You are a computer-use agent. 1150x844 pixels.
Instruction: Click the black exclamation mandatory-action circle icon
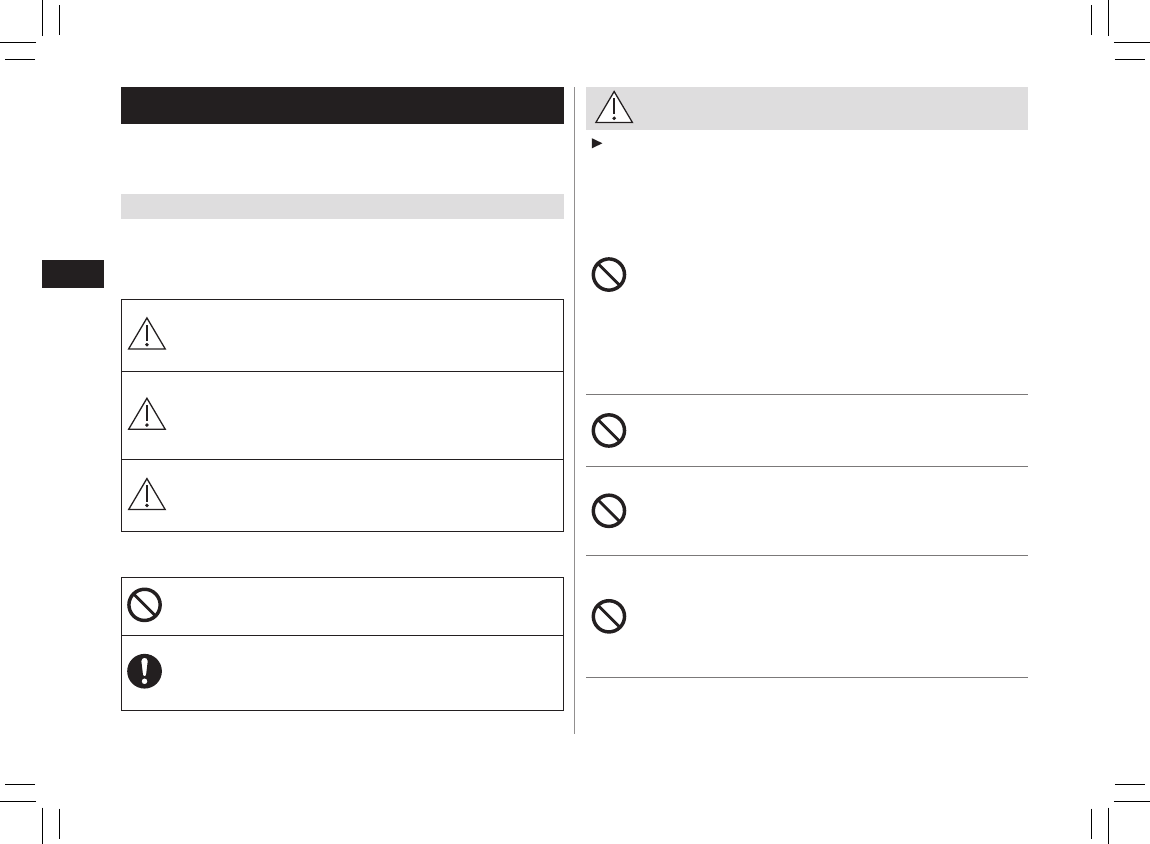click(145, 671)
